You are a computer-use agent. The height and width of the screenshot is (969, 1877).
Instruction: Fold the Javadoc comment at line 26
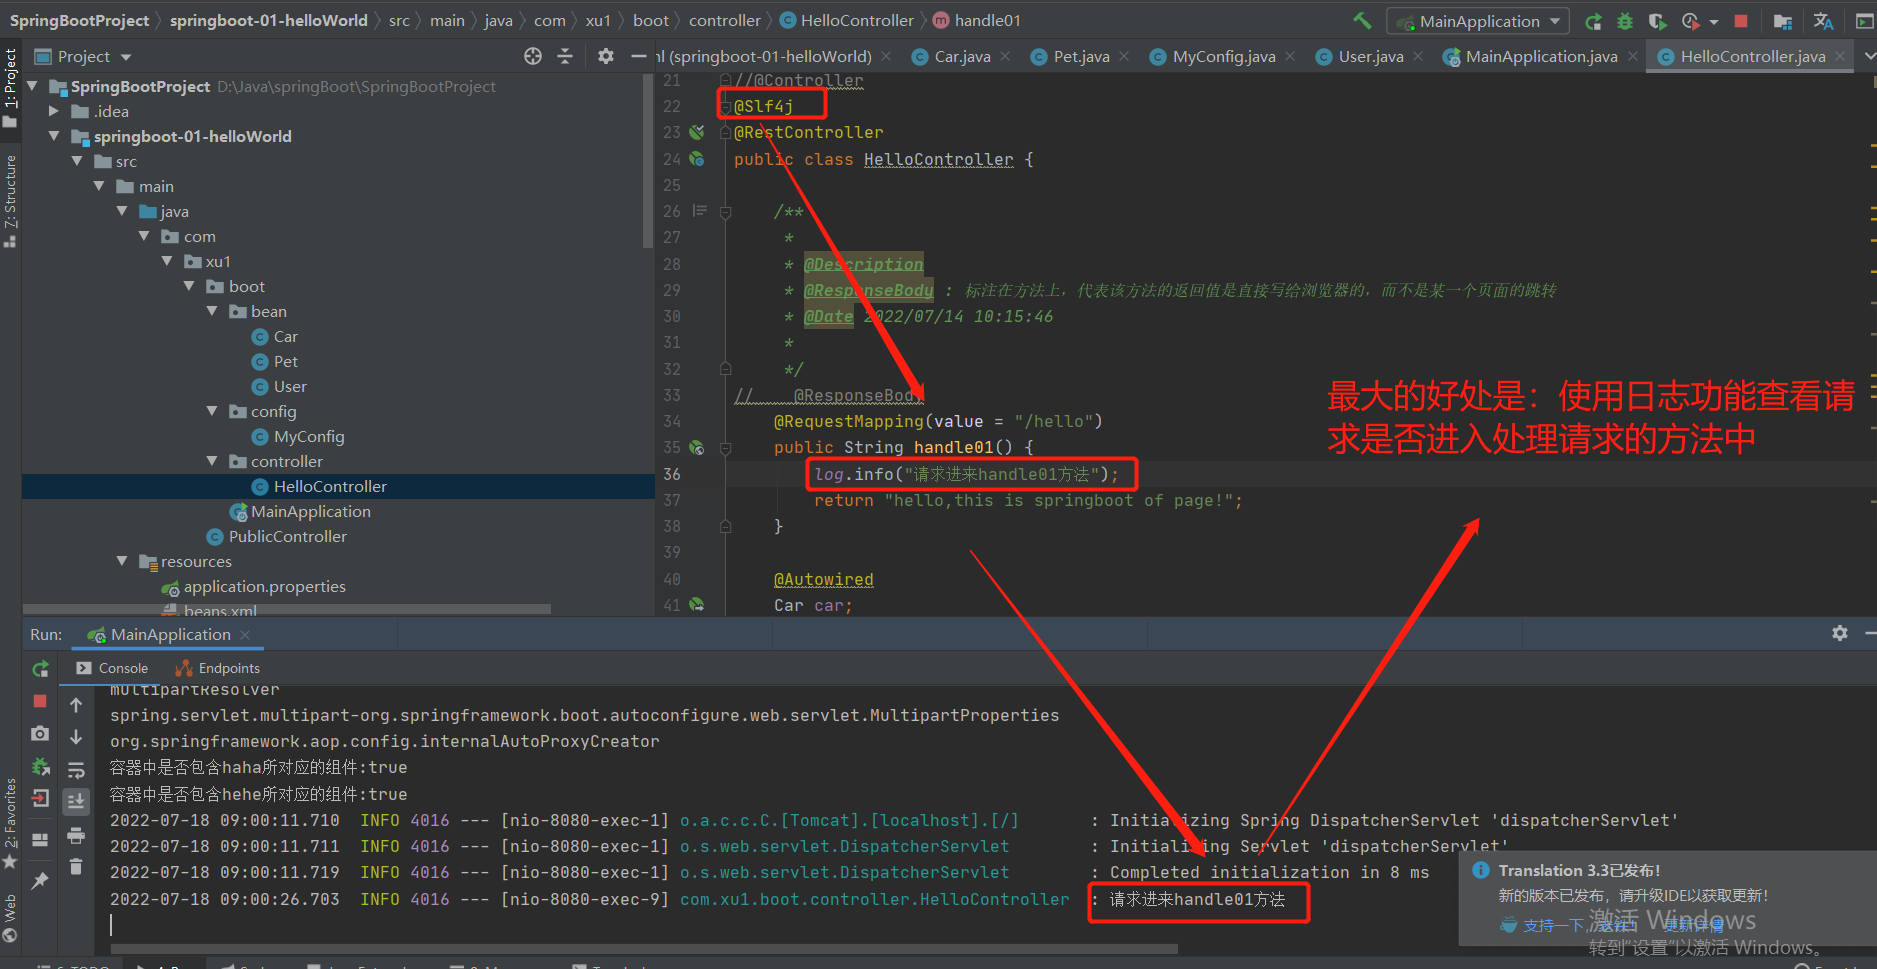(726, 212)
